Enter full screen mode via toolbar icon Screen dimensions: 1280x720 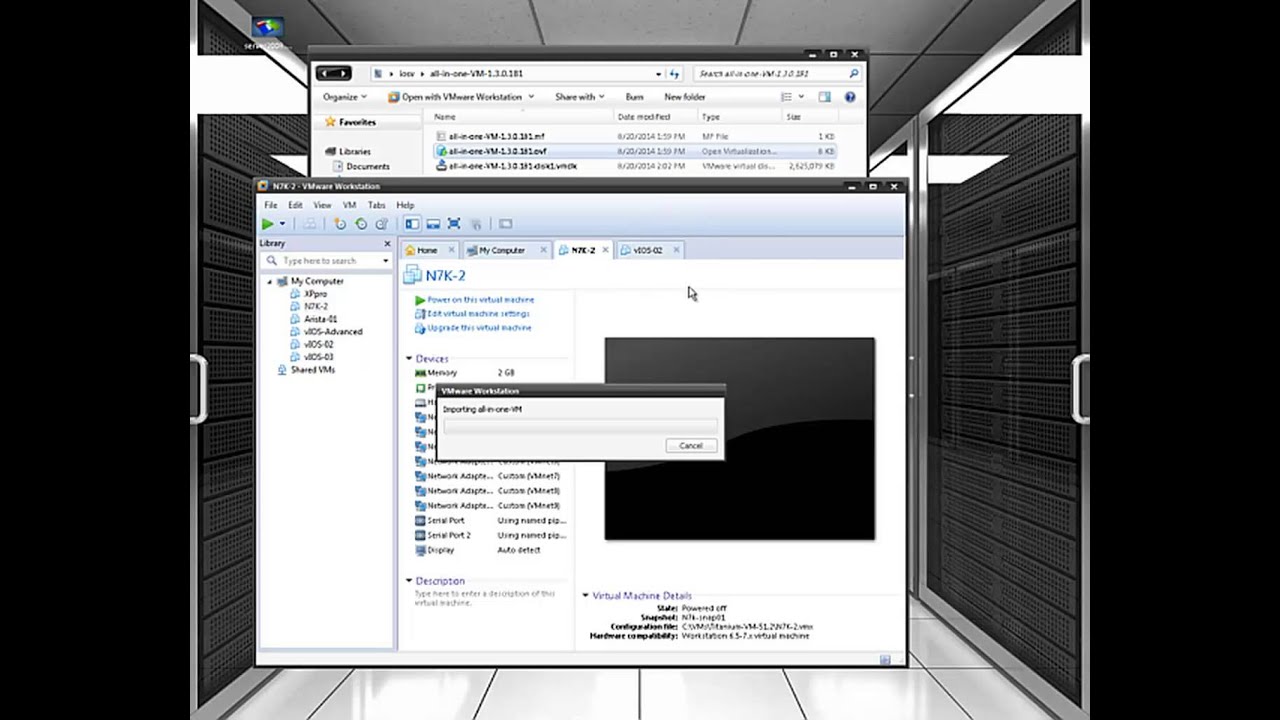454,224
